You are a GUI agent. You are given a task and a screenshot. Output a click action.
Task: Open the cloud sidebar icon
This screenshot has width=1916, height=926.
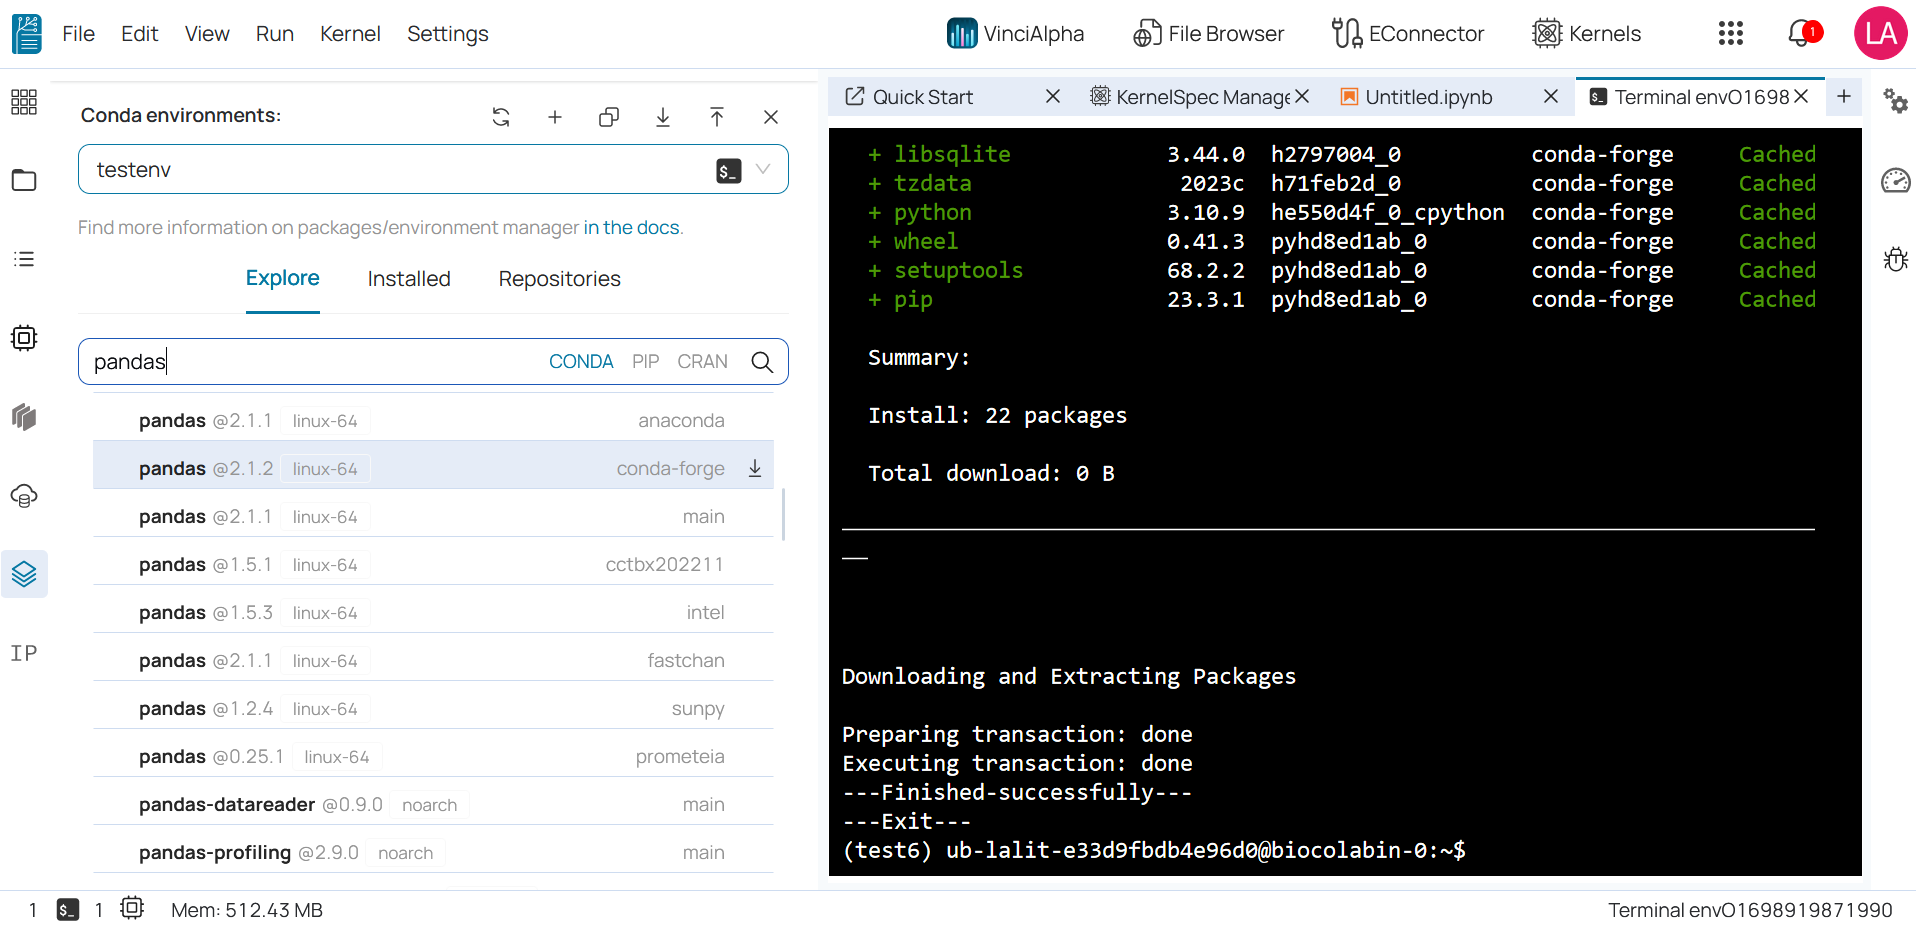click(x=24, y=496)
